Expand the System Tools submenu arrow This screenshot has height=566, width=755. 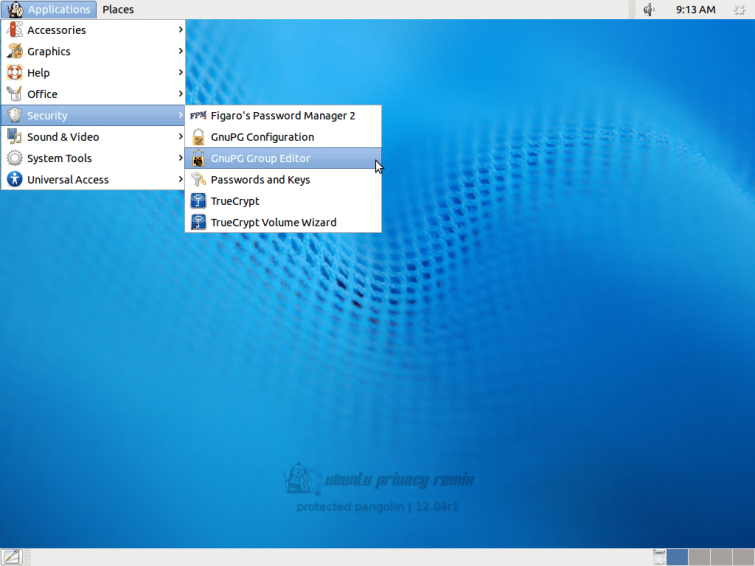[181, 158]
